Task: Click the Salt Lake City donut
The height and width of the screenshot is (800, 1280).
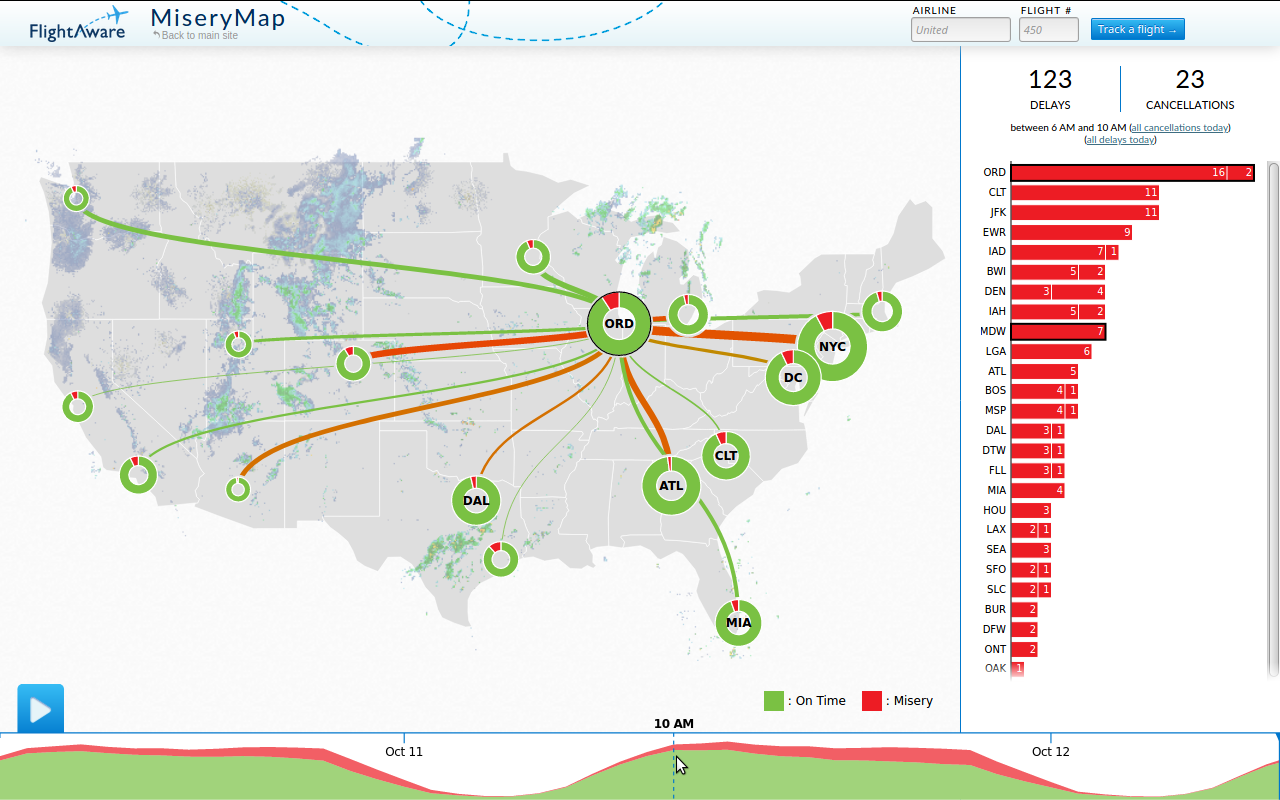Action: coord(238,345)
